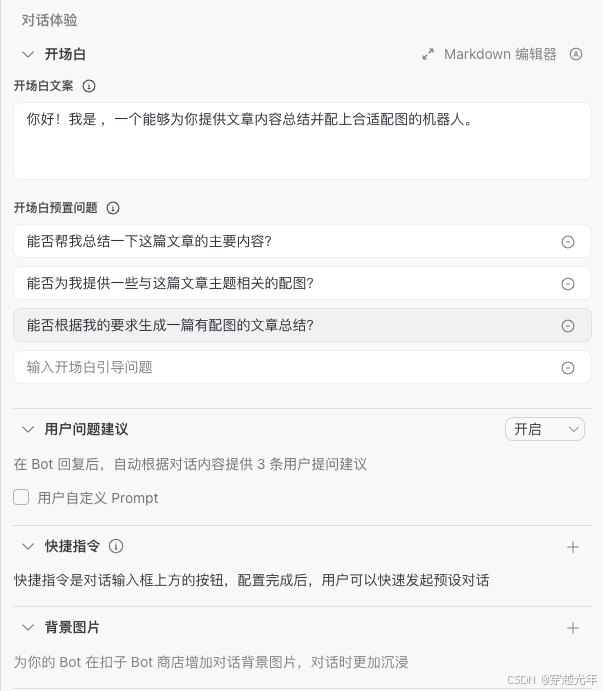Collapse the 用户问题建议 section
This screenshot has width=603, height=691.
pyautogui.click(x=28, y=429)
